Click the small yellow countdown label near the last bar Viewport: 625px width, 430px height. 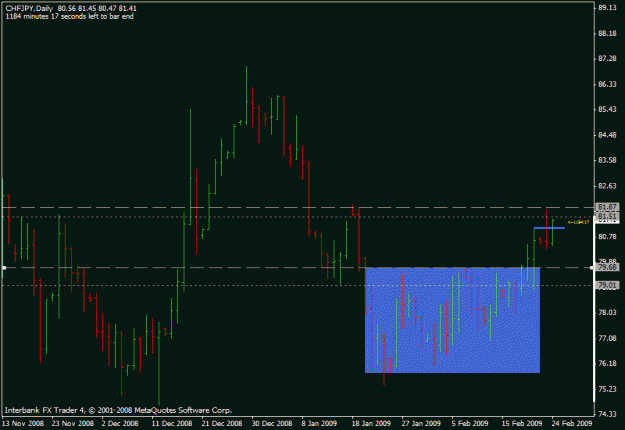click(x=578, y=222)
